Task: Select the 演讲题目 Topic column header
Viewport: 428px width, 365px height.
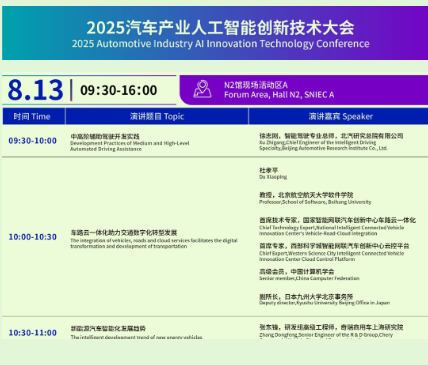Action: 157,116
